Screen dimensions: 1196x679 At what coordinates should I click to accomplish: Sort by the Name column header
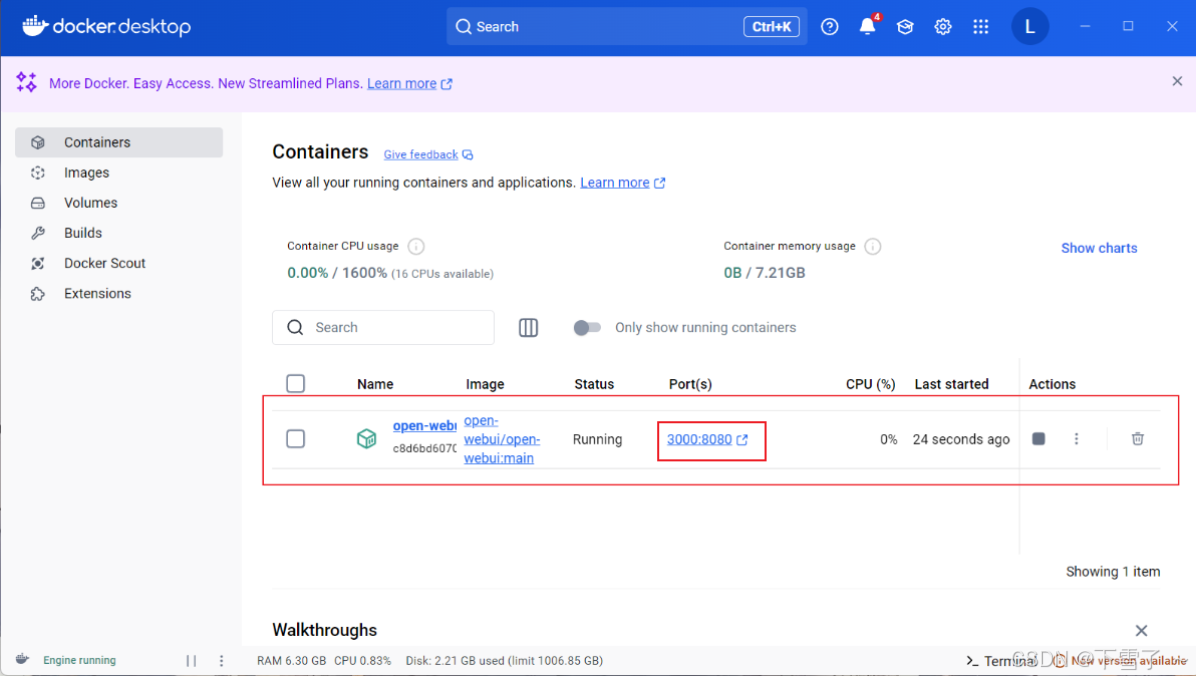(x=375, y=385)
